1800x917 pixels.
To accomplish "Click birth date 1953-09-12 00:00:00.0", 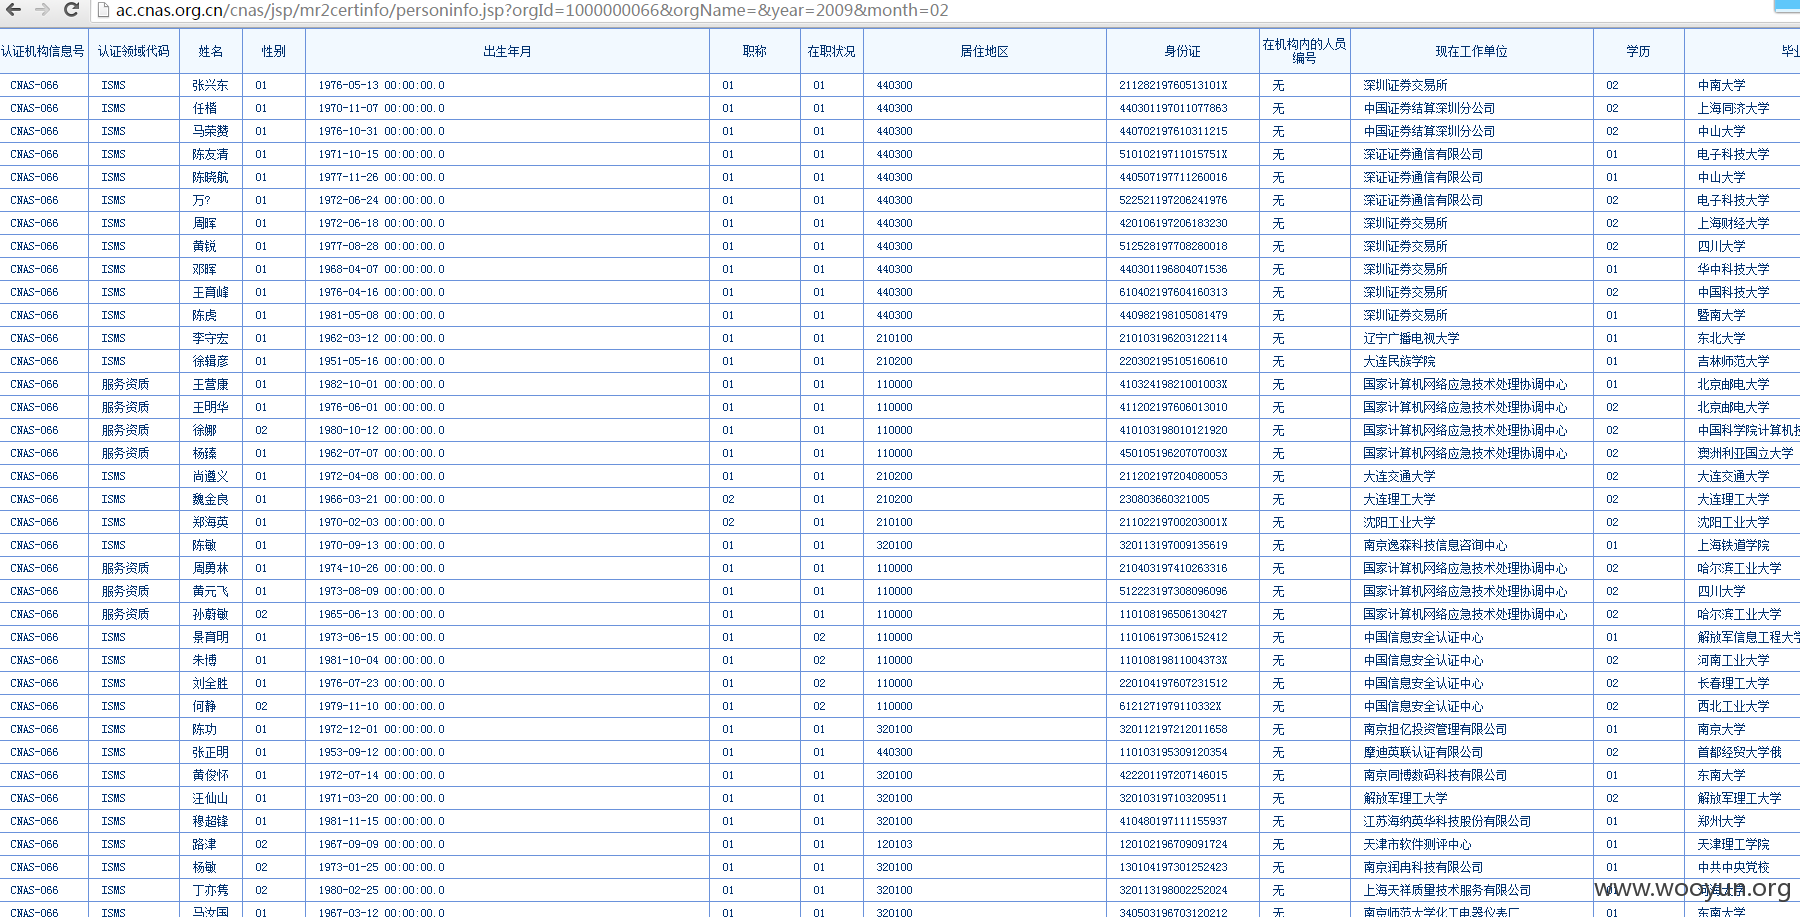I will [382, 752].
